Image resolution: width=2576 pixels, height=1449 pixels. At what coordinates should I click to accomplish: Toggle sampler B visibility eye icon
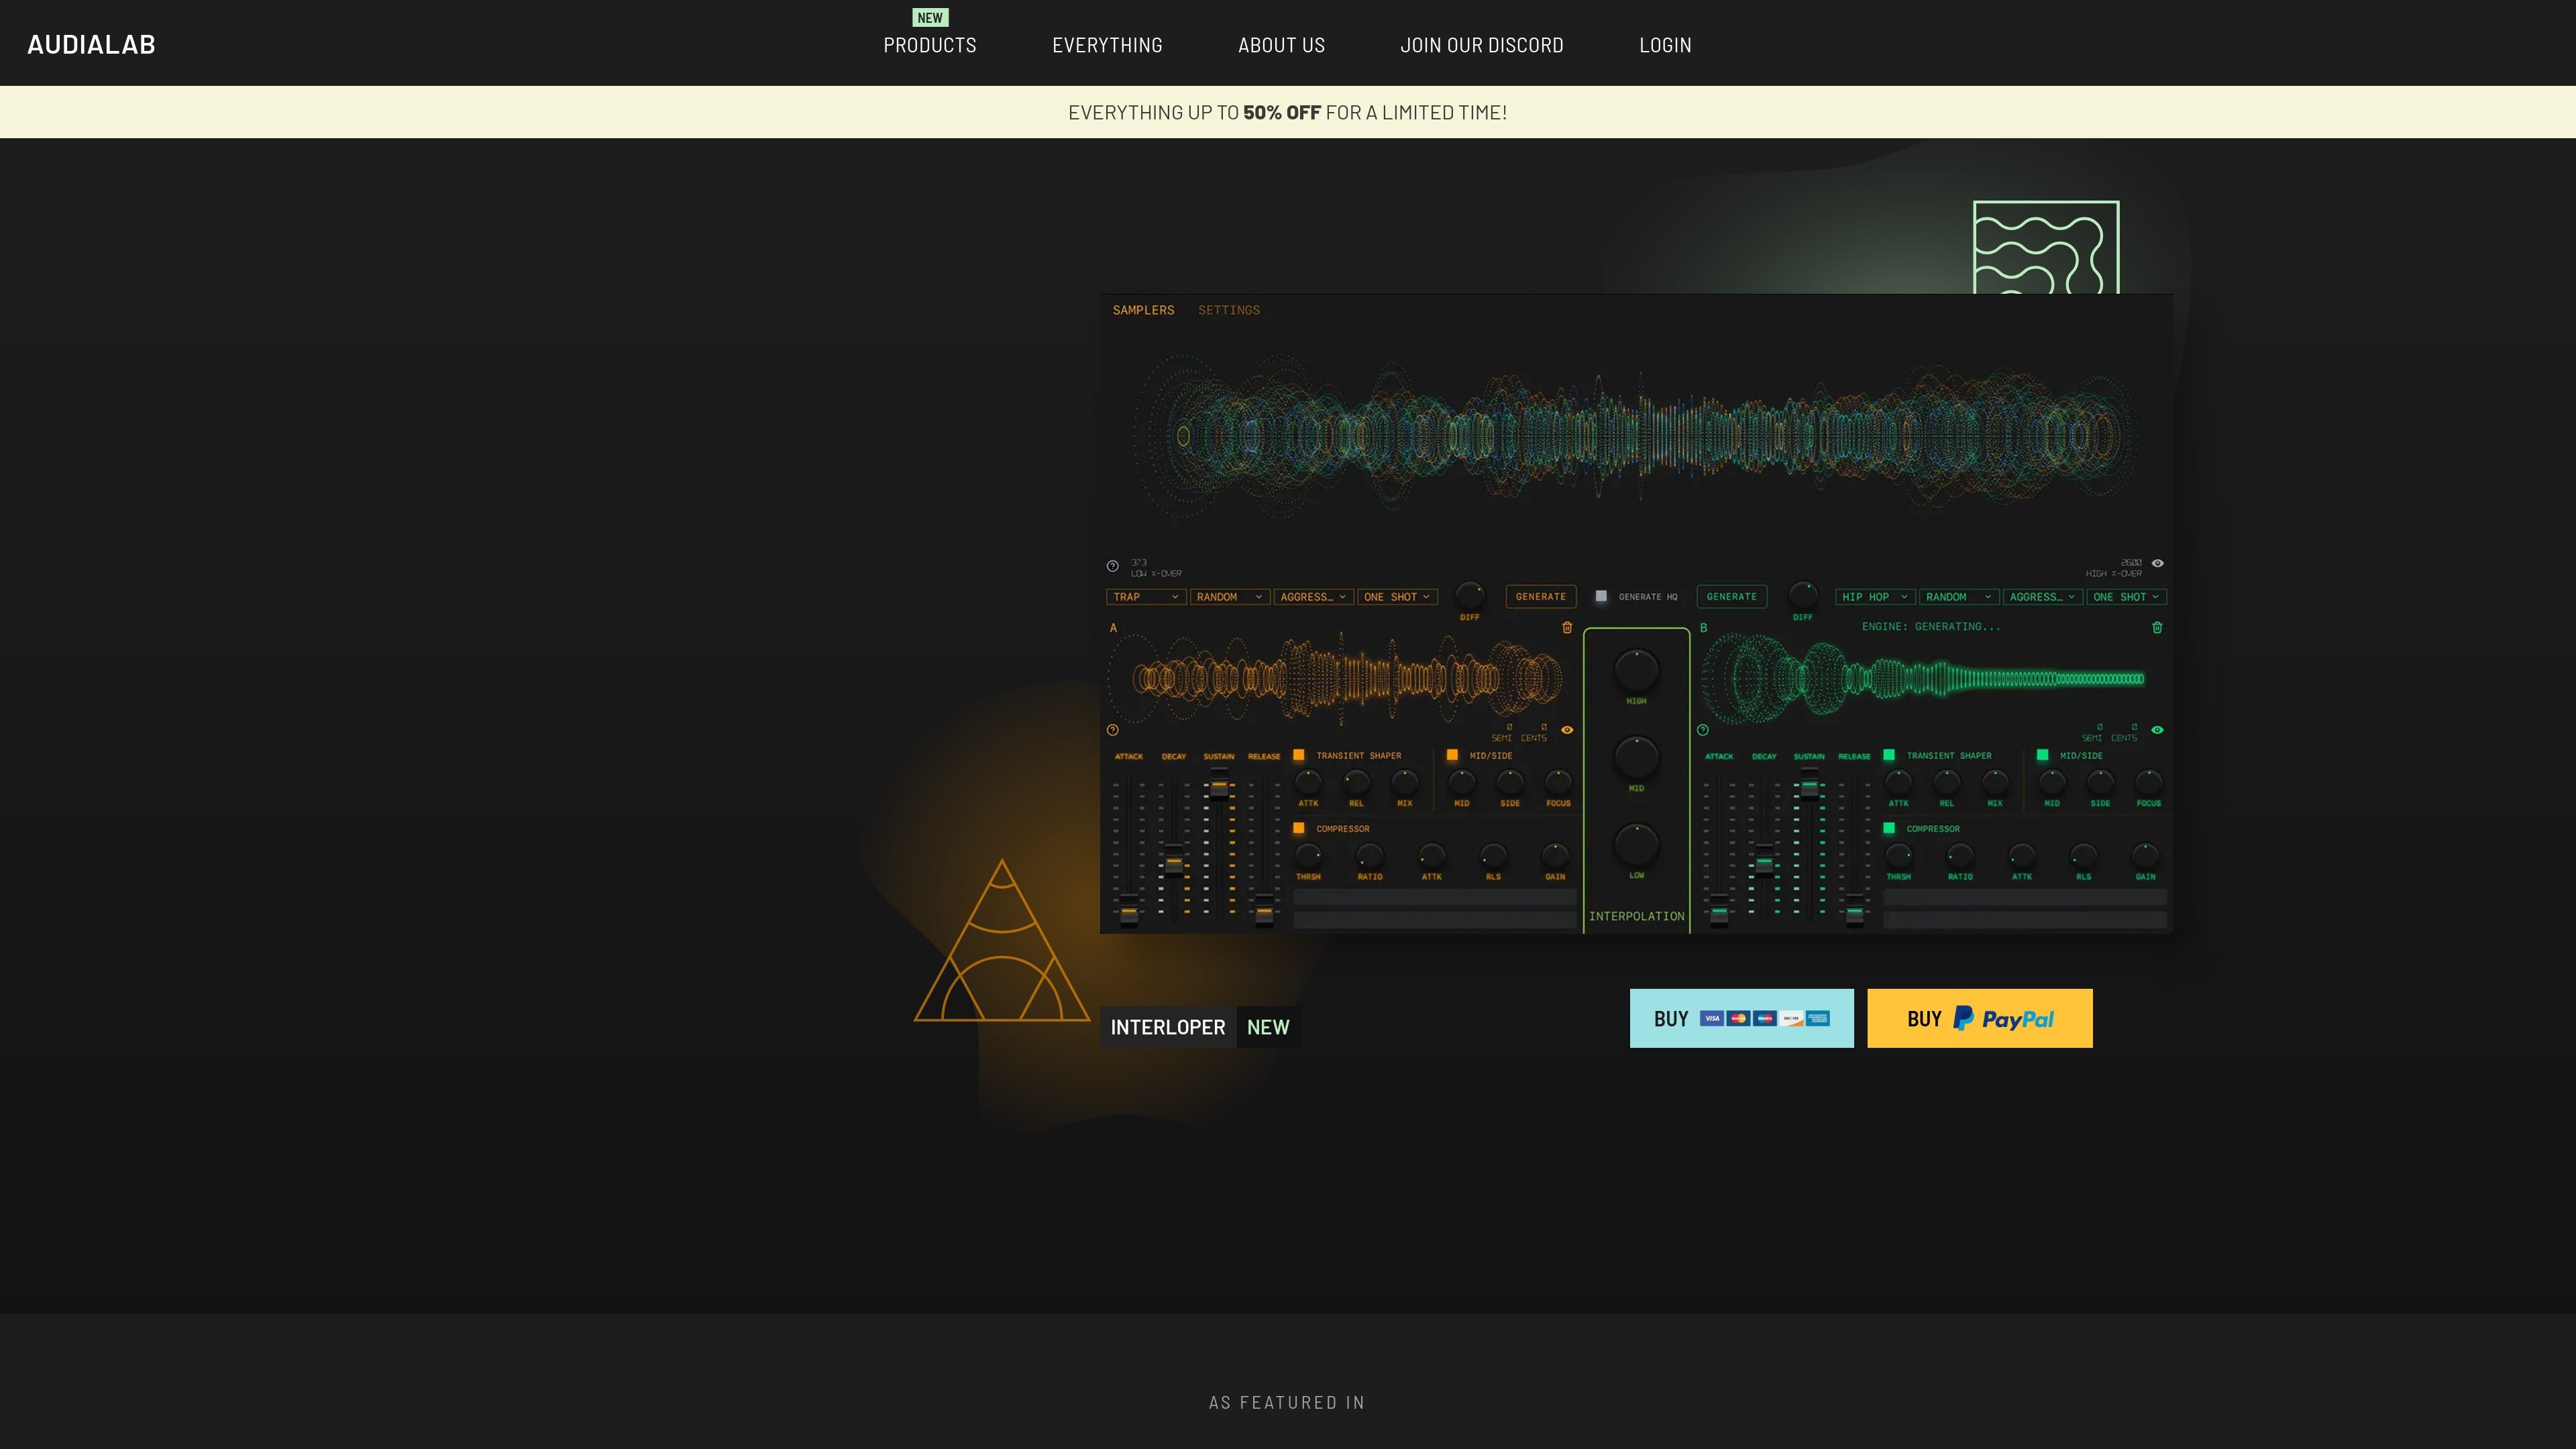2157,730
